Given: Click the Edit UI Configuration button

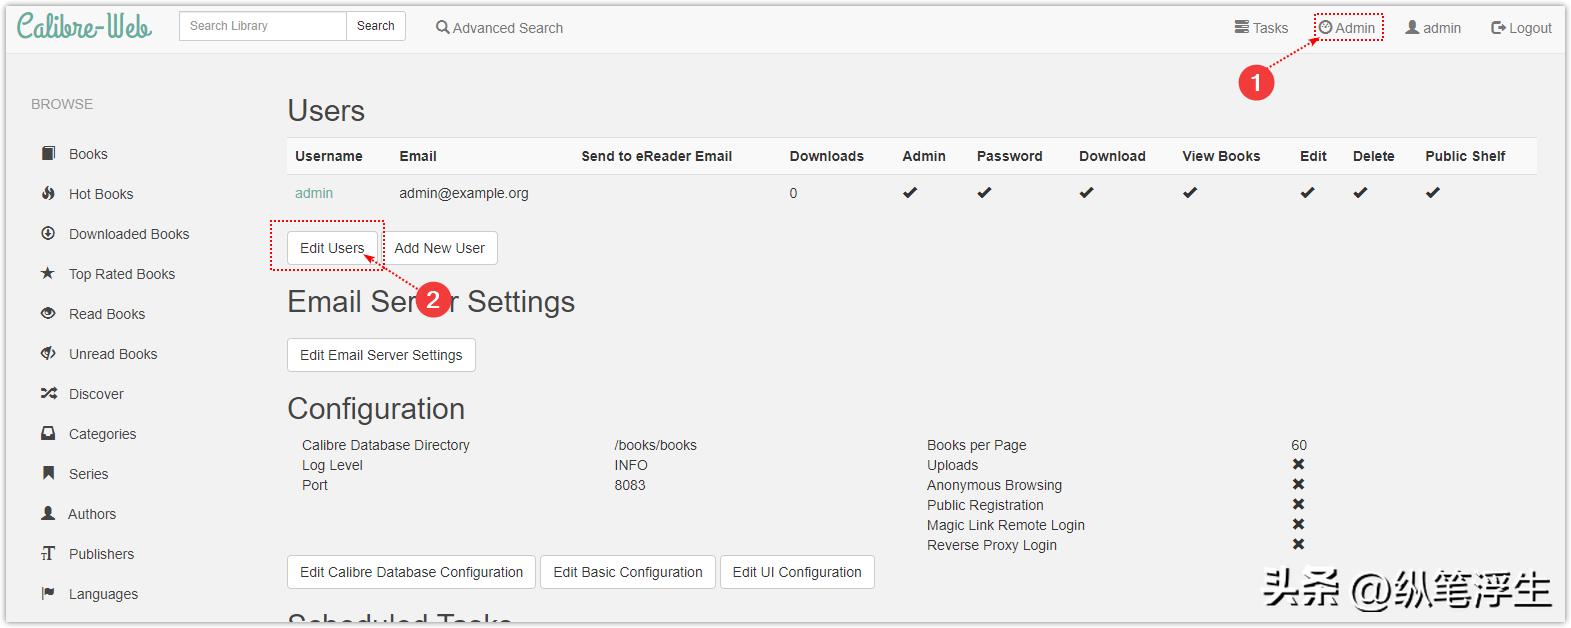Looking at the screenshot, I should pos(797,572).
